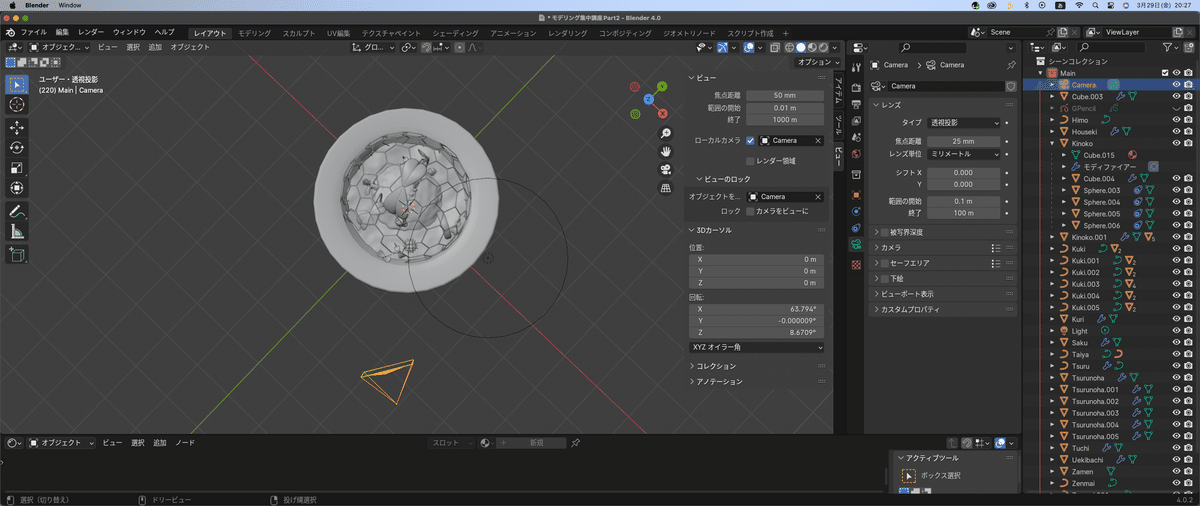Select the Move tool

click(x=17, y=127)
